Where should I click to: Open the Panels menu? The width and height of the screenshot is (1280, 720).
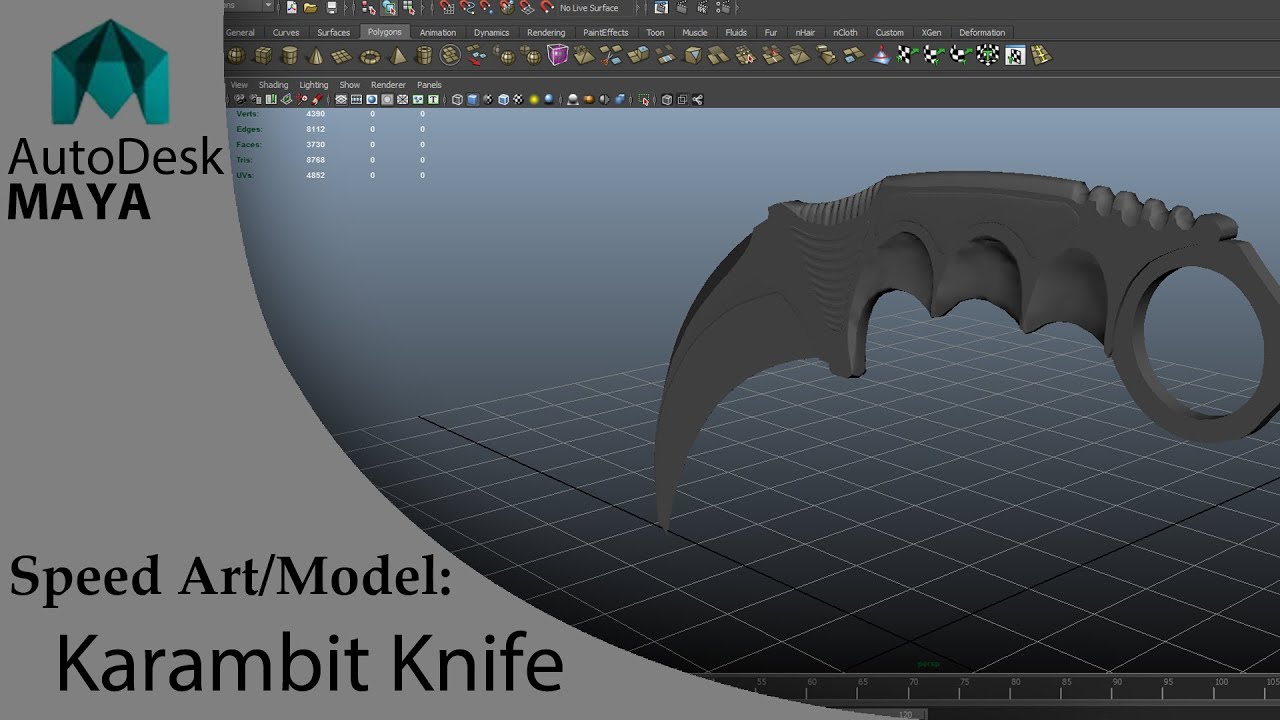(429, 85)
